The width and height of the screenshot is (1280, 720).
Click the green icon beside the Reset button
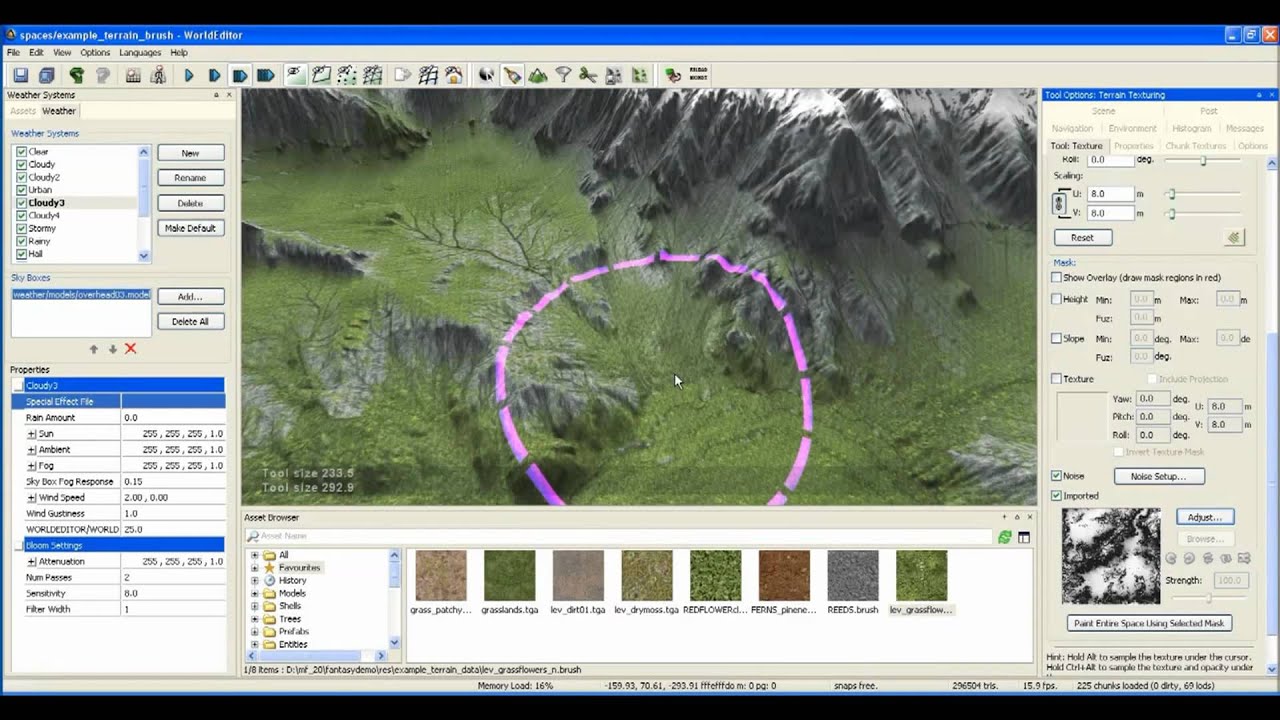click(1234, 237)
